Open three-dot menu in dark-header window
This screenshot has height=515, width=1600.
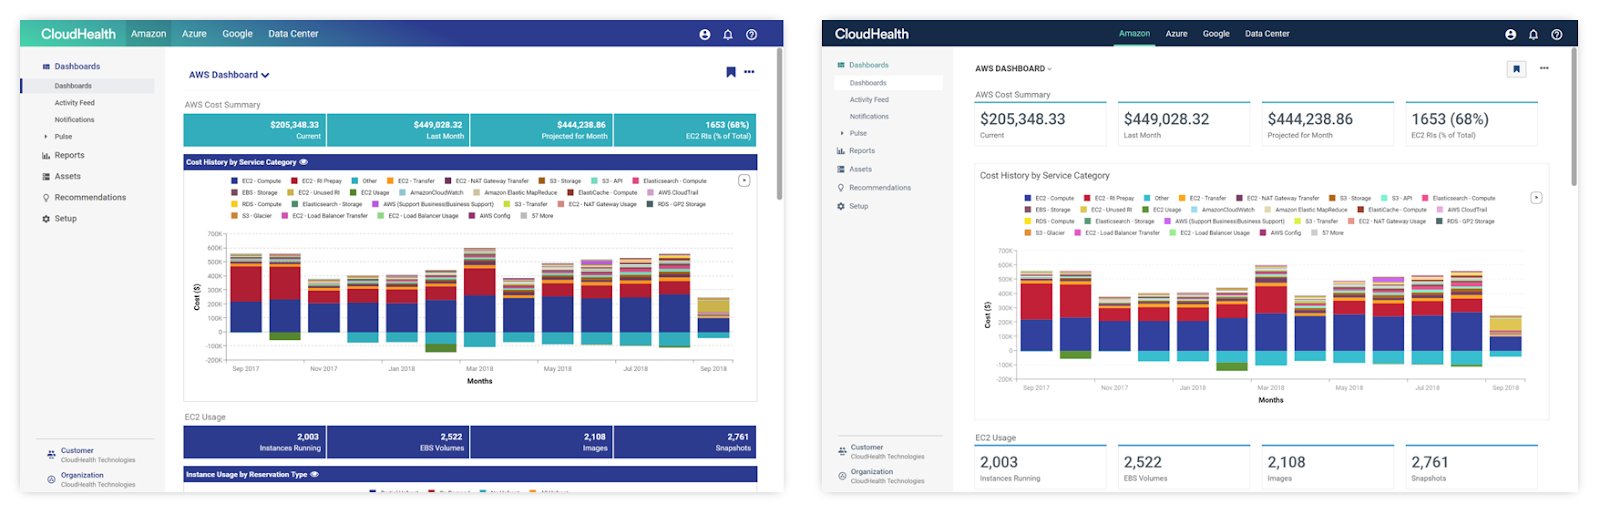coord(1544,68)
